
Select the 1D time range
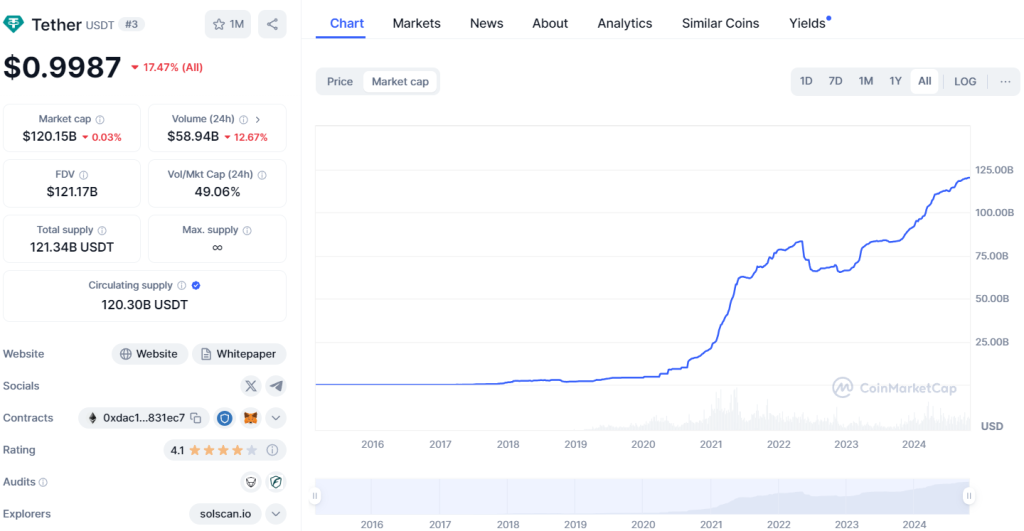click(x=806, y=81)
